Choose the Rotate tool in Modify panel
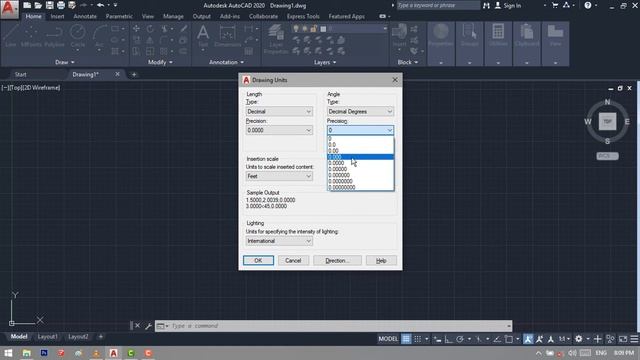The width and height of the screenshot is (640, 360). 150,29
